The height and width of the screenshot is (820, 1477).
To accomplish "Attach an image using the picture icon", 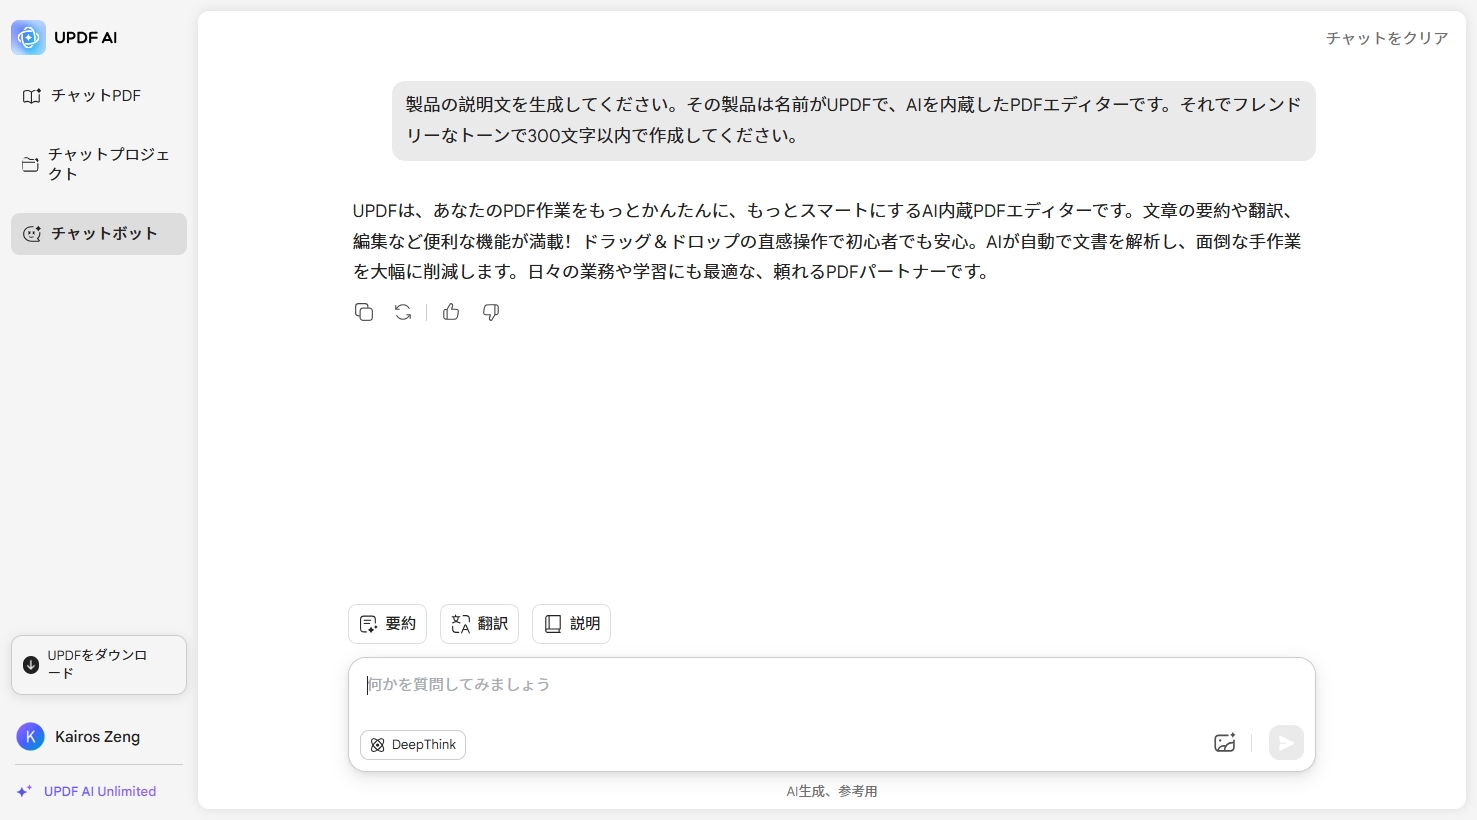I will click(1225, 743).
